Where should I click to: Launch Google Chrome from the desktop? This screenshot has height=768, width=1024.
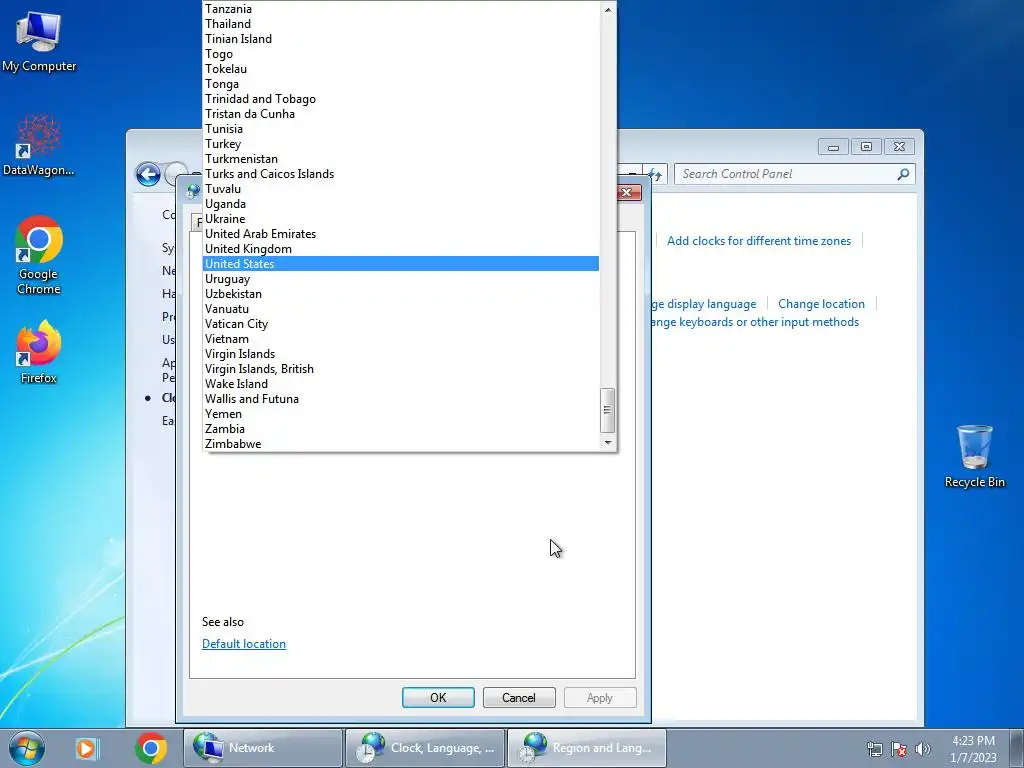[x=39, y=255]
